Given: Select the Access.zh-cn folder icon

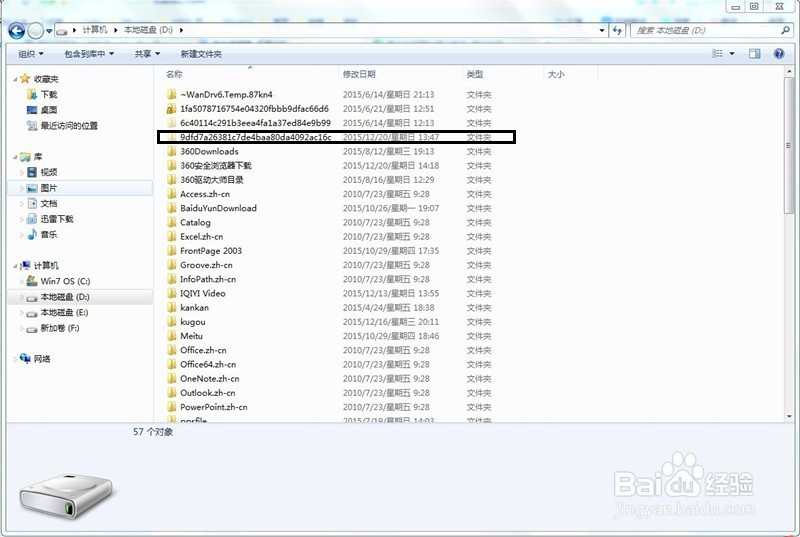Looking at the screenshot, I should (171, 194).
